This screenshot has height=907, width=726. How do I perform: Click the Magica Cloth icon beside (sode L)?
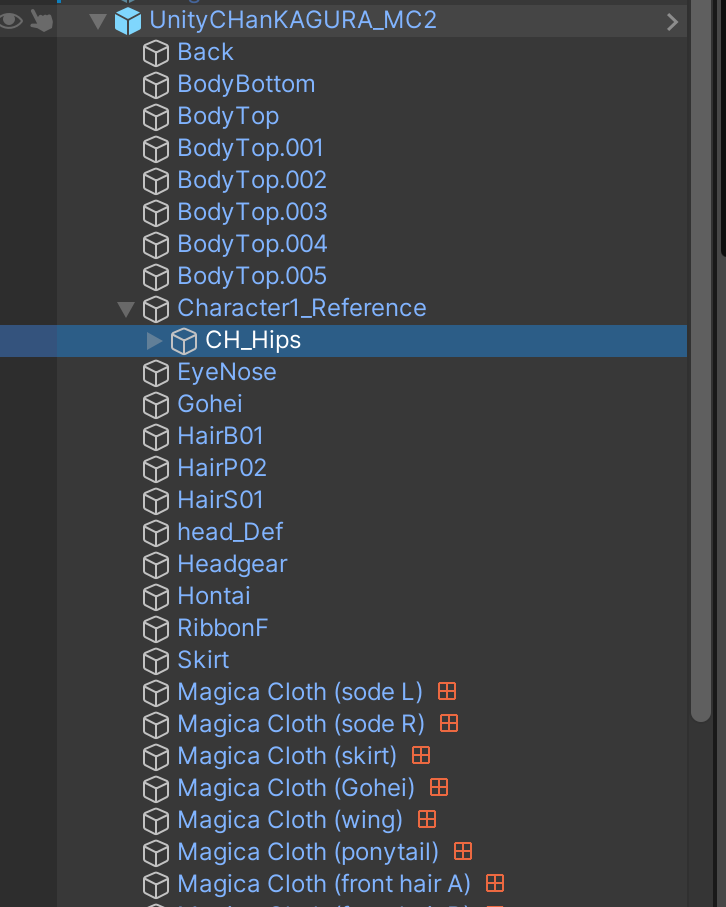tap(446, 691)
